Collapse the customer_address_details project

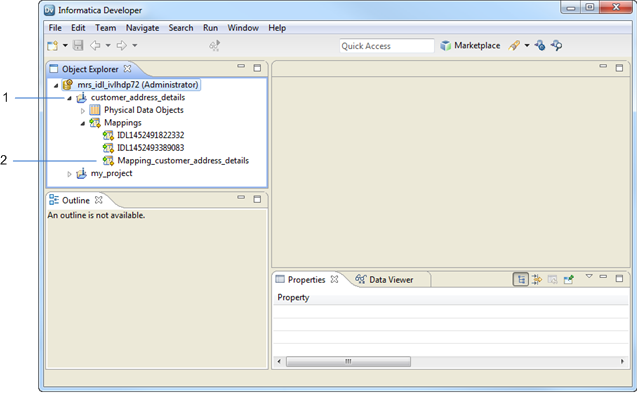tap(70, 98)
